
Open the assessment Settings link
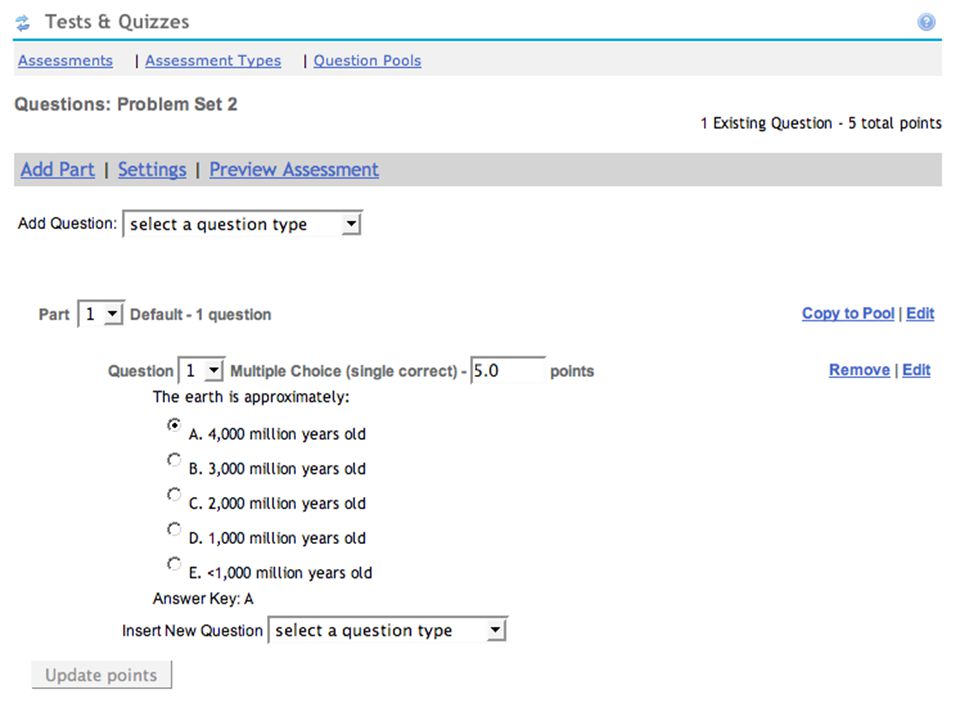click(152, 170)
